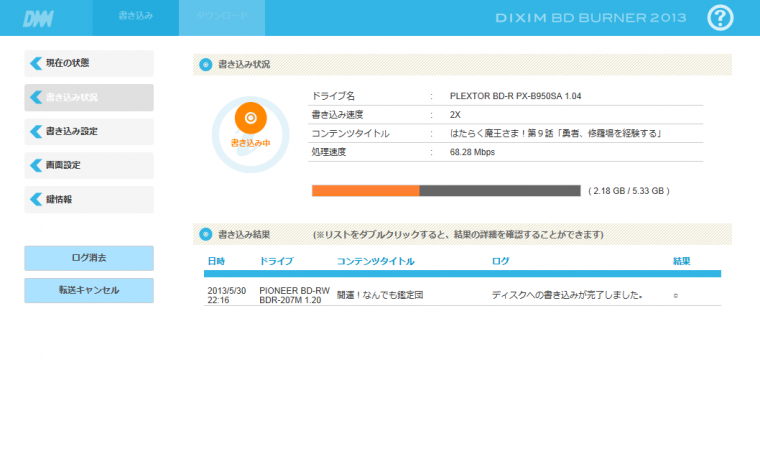Click the DMM logo in header
Viewport: 760px width, 454px height.
(38, 19)
